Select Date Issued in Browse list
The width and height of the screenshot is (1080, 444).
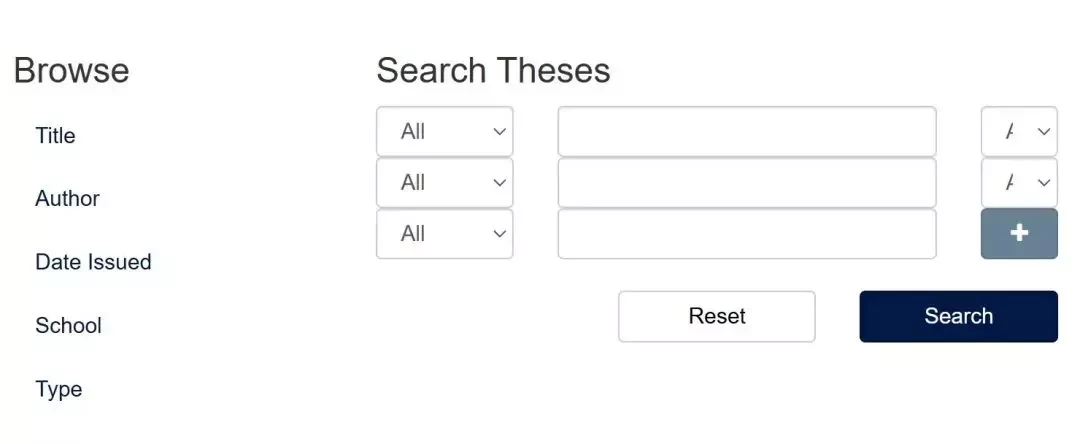tap(93, 262)
